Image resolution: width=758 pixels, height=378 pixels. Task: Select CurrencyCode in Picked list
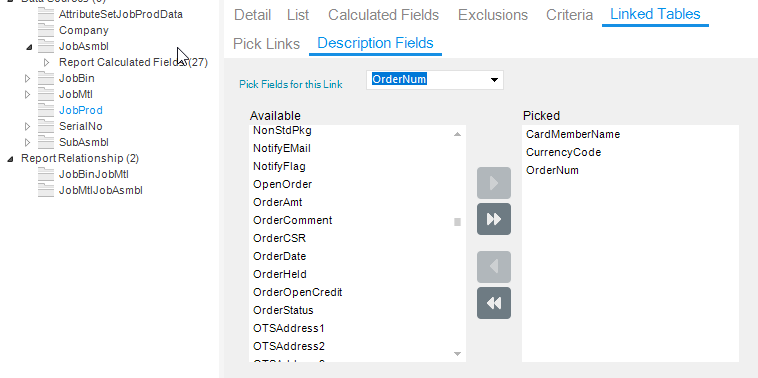tap(564, 152)
